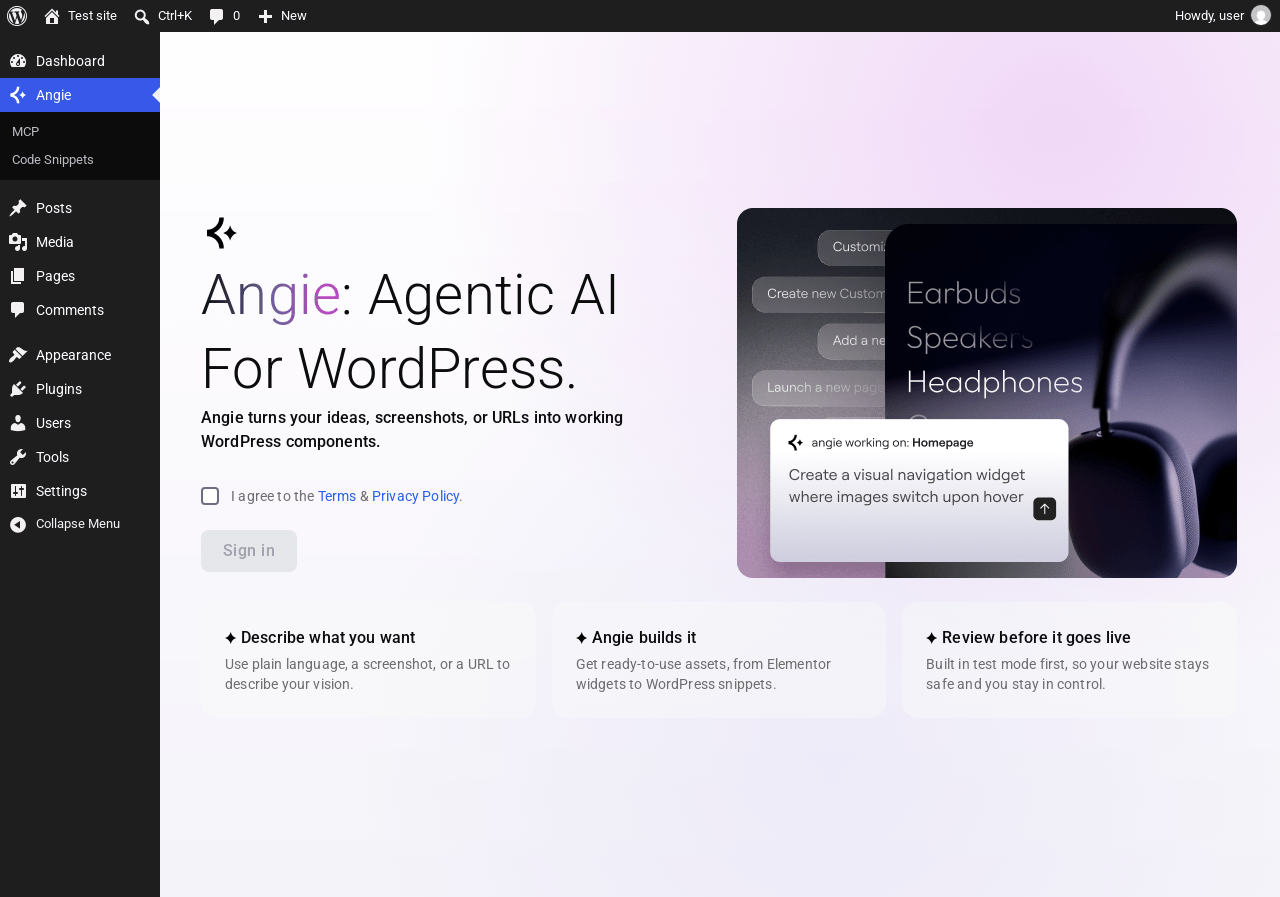Open the Settings menu
1280x897 pixels.
pos(80,491)
